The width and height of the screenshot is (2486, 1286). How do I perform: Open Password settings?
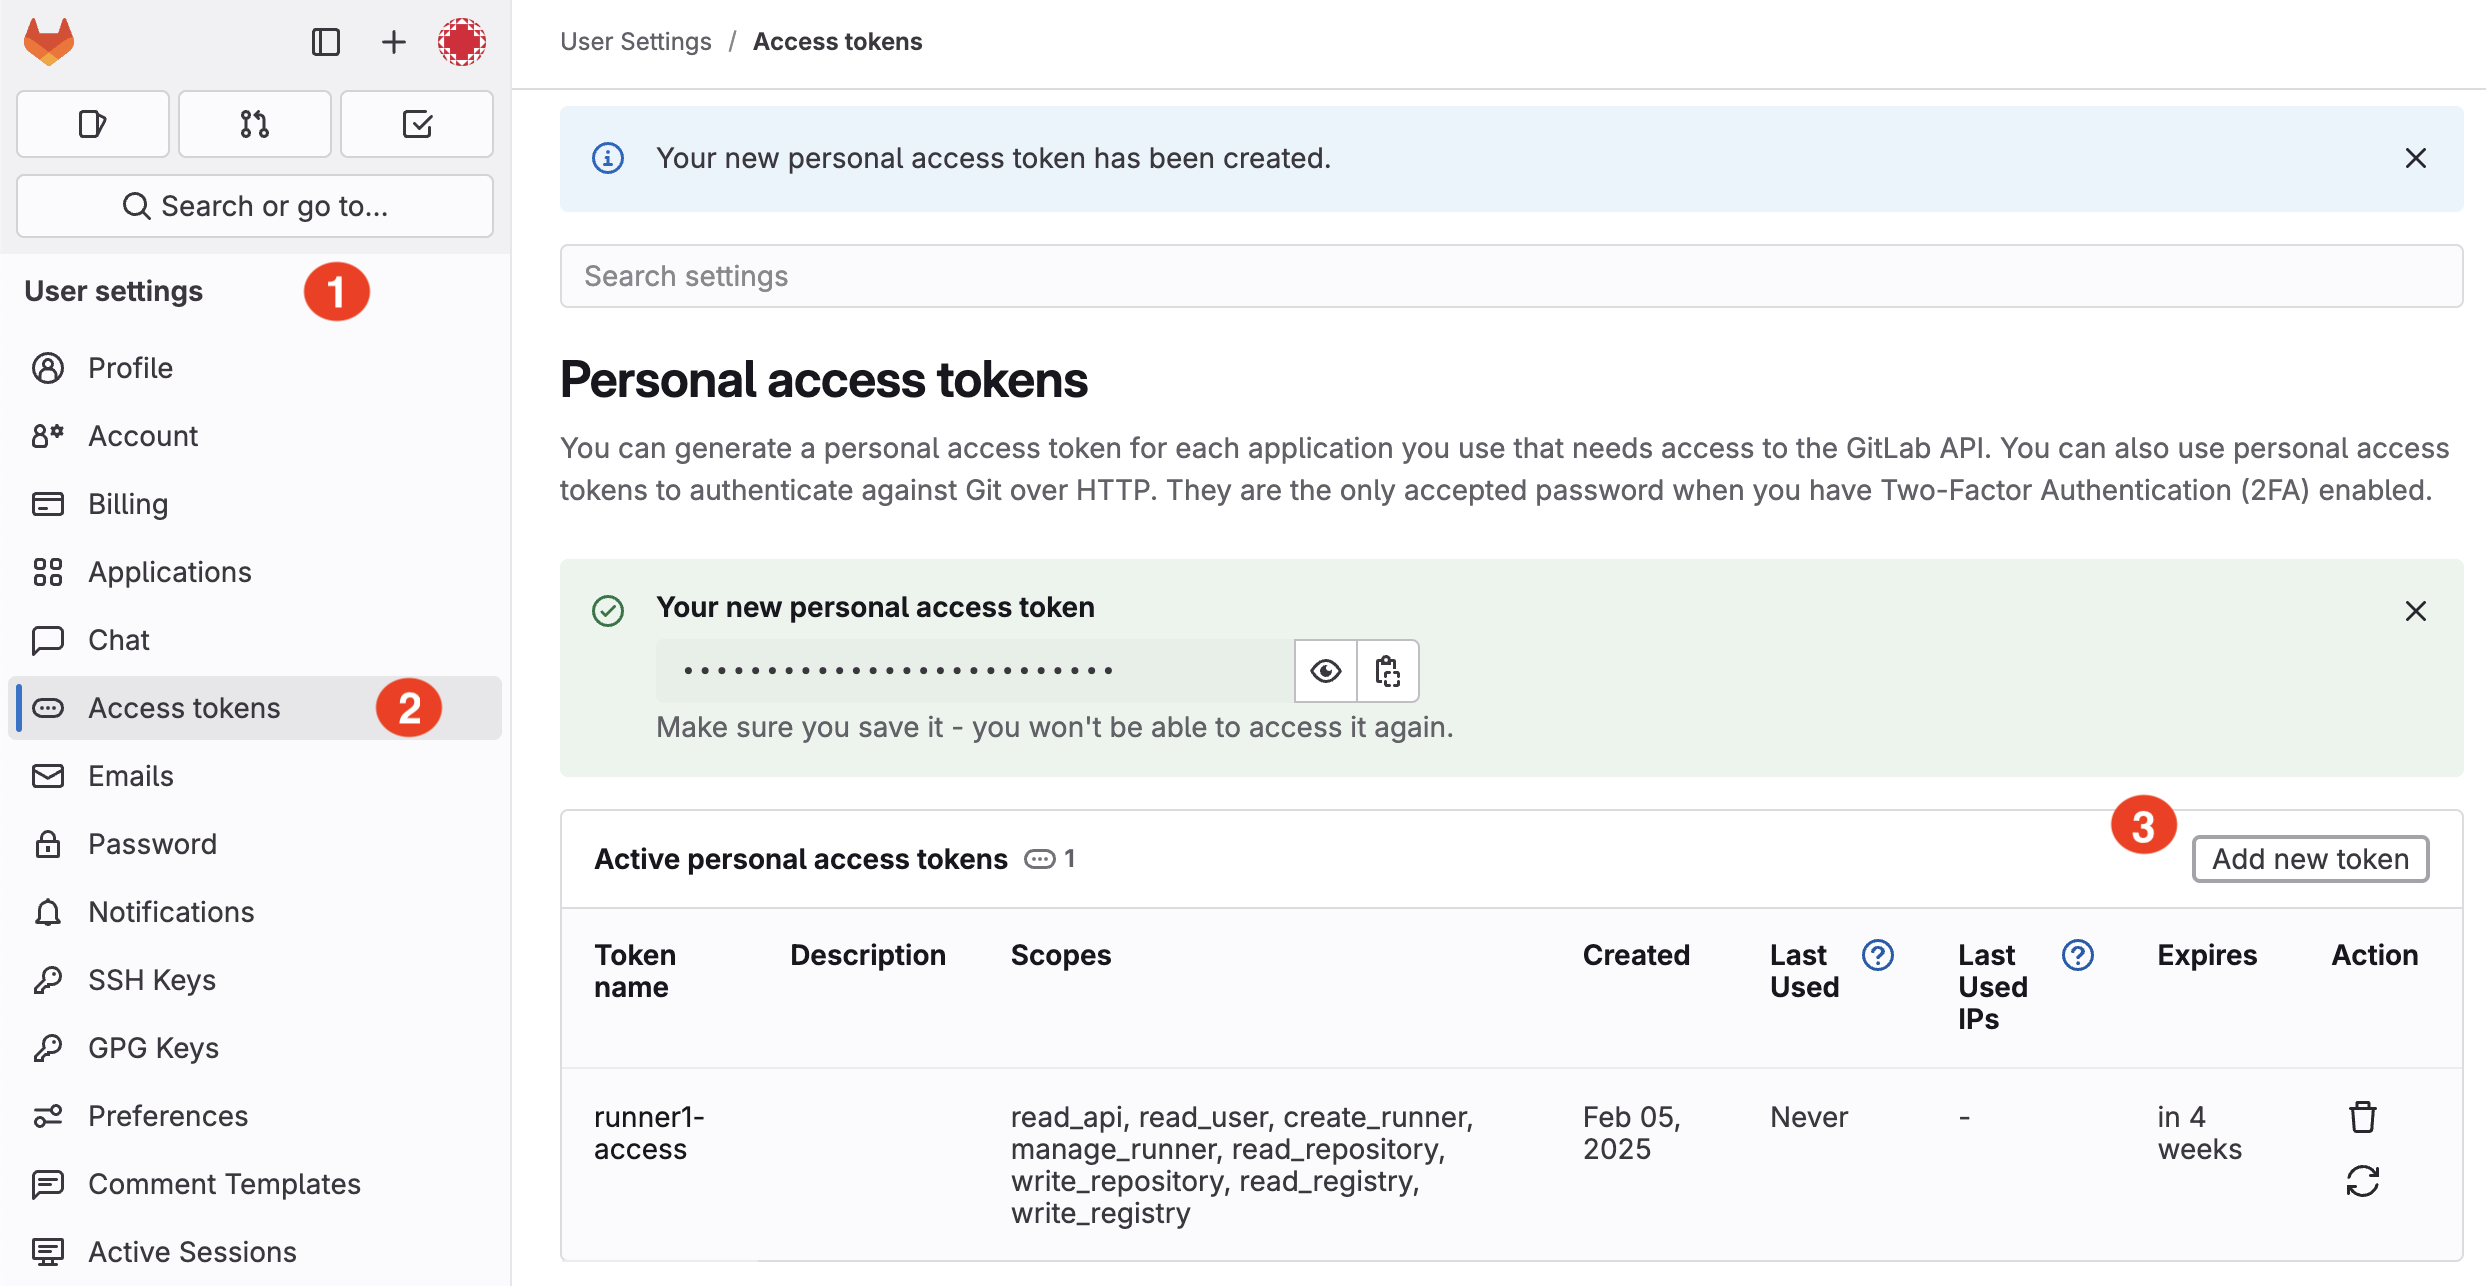(x=255, y=844)
